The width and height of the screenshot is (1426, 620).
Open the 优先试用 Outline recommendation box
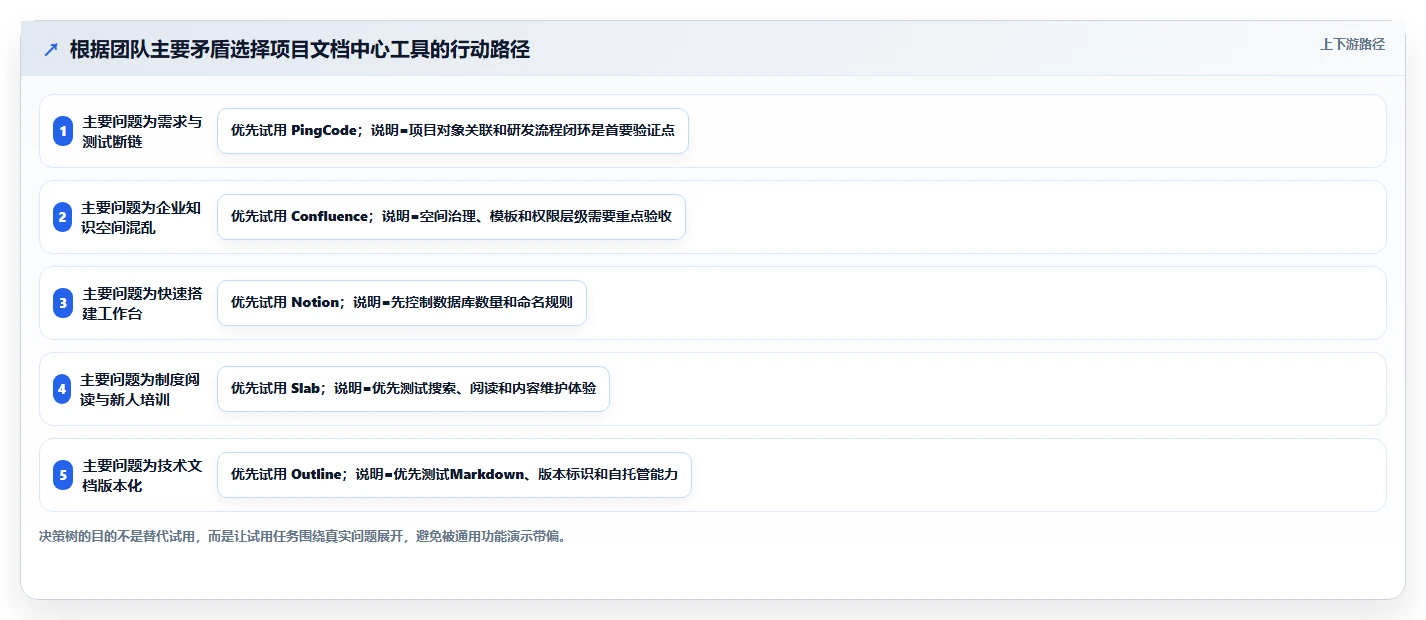(x=454, y=475)
